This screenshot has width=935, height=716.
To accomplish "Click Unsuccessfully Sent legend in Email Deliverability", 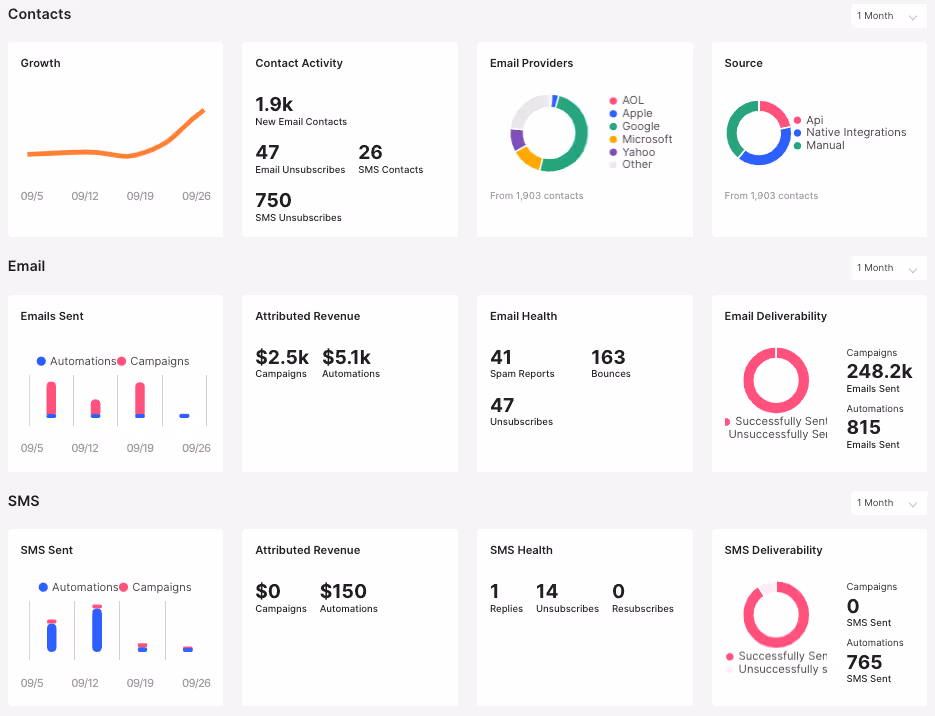I will pos(777,435).
